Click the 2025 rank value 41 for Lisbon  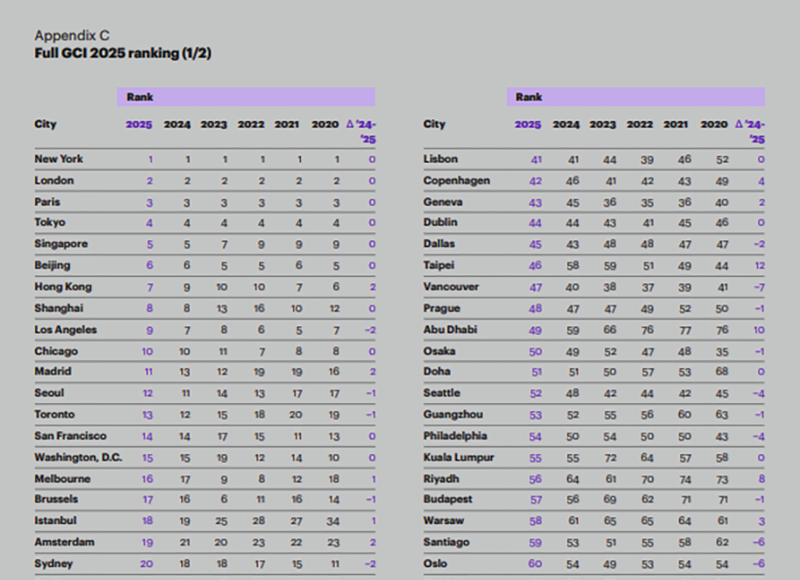535,159
